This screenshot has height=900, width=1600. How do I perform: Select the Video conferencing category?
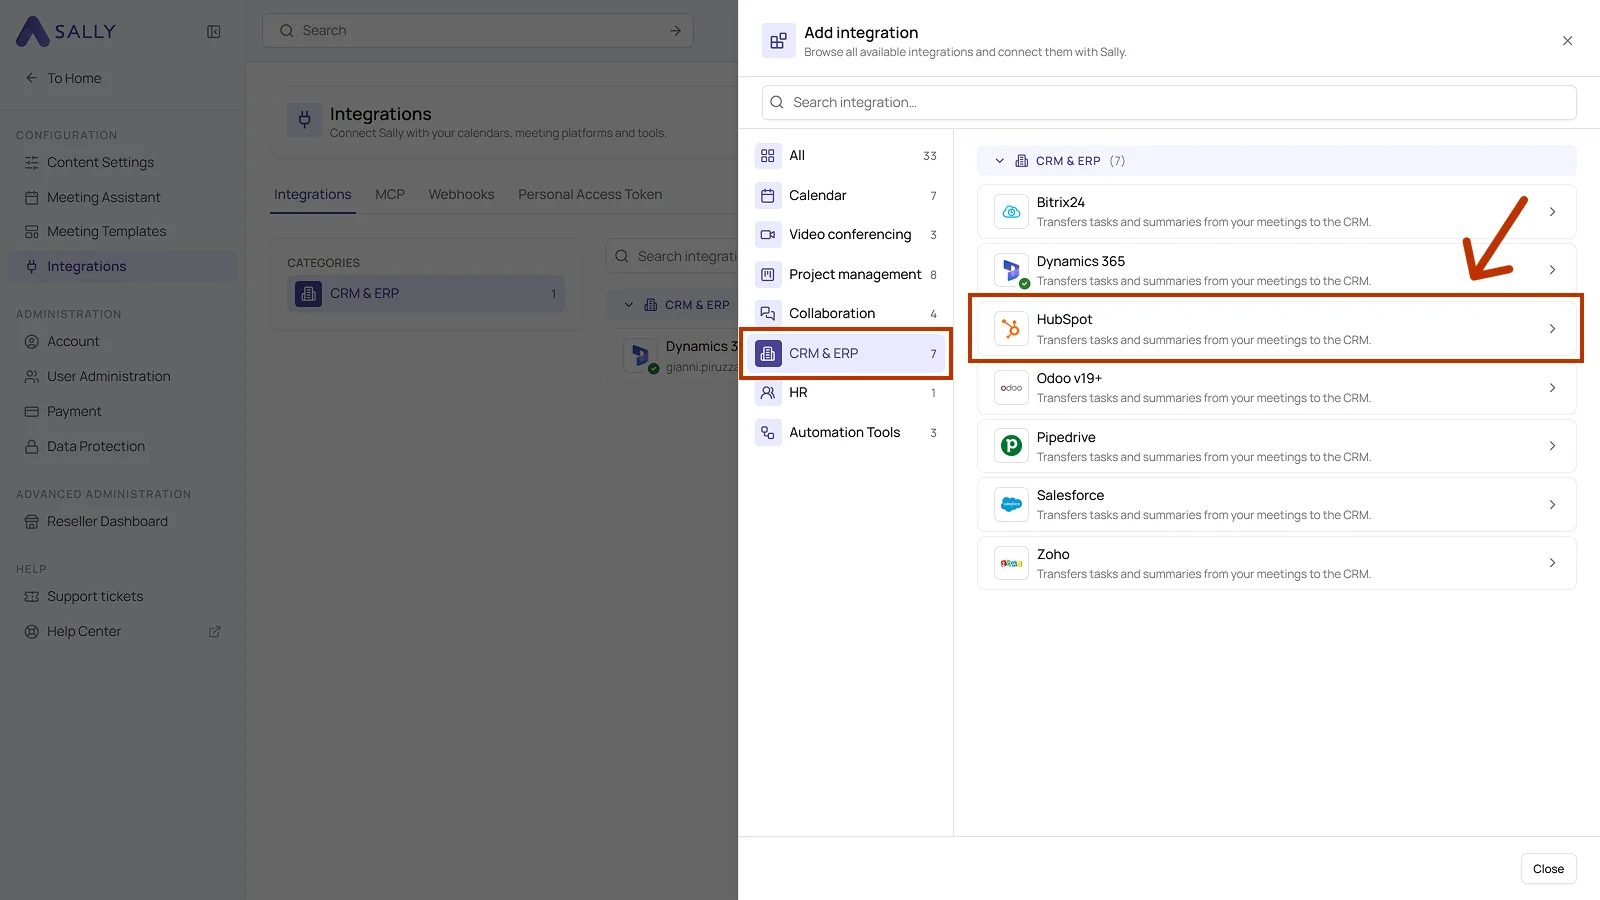pyautogui.click(x=846, y=235)
